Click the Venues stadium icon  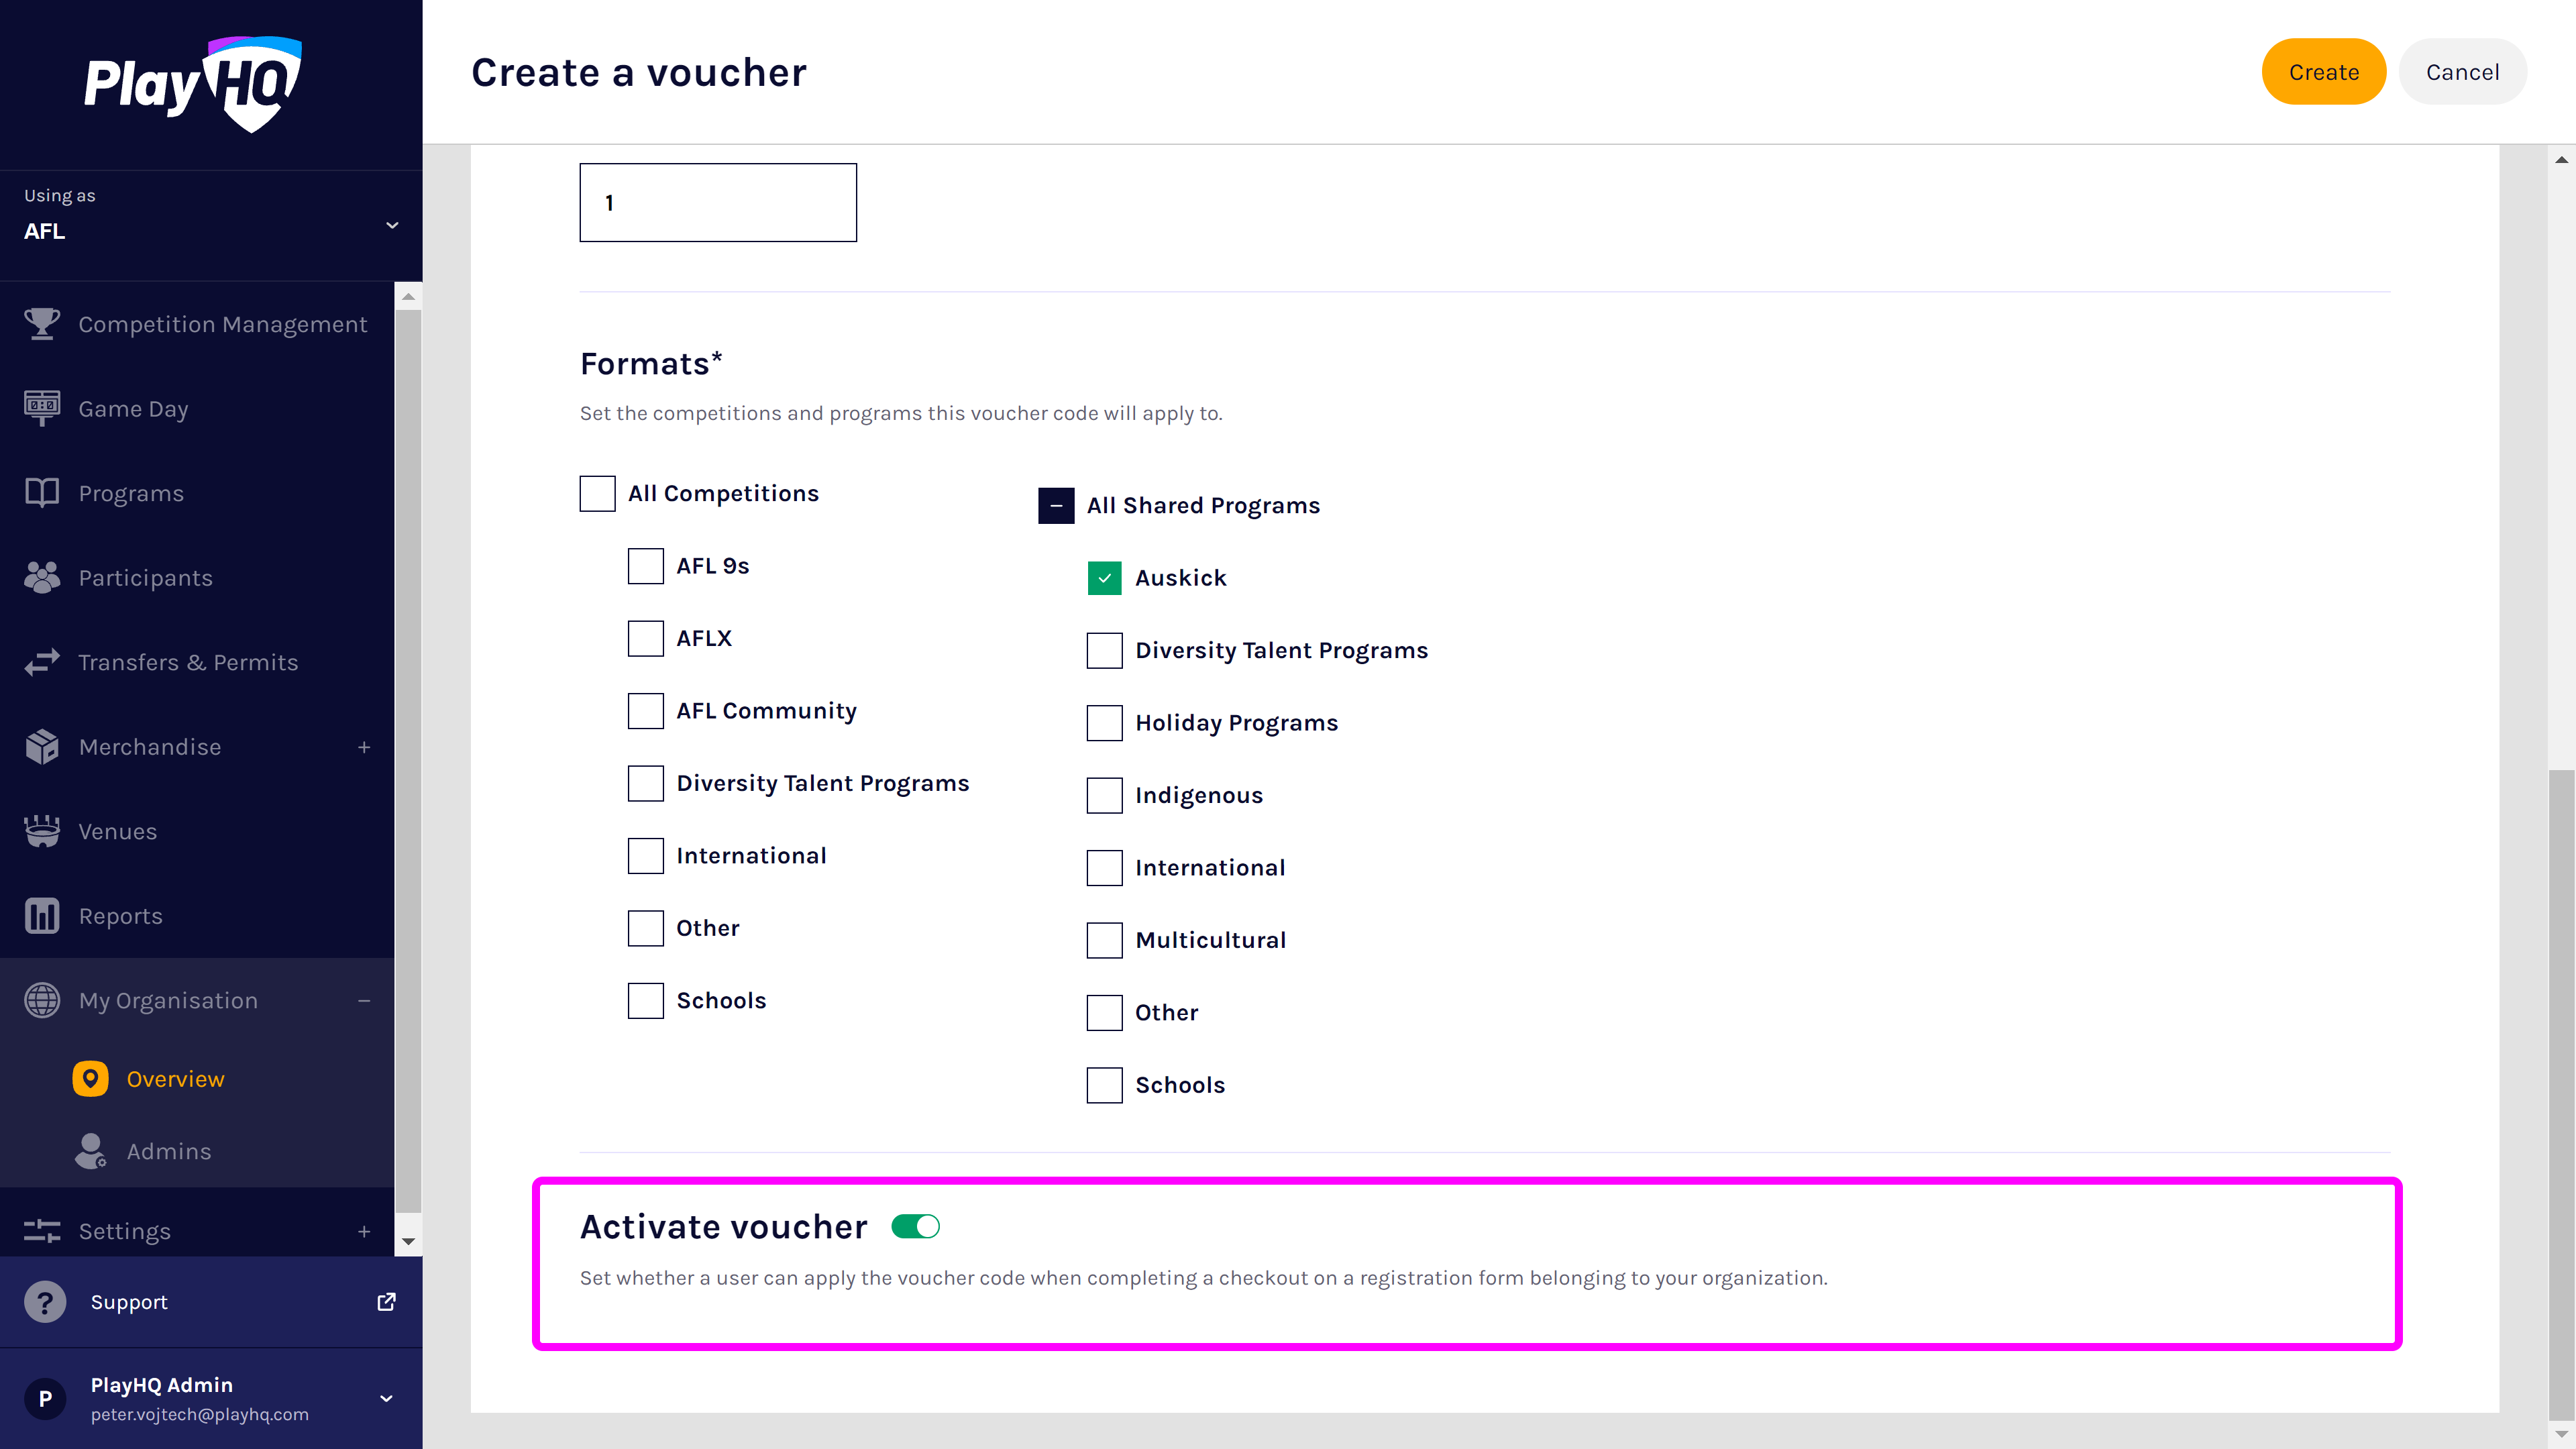tap(42, 831)
